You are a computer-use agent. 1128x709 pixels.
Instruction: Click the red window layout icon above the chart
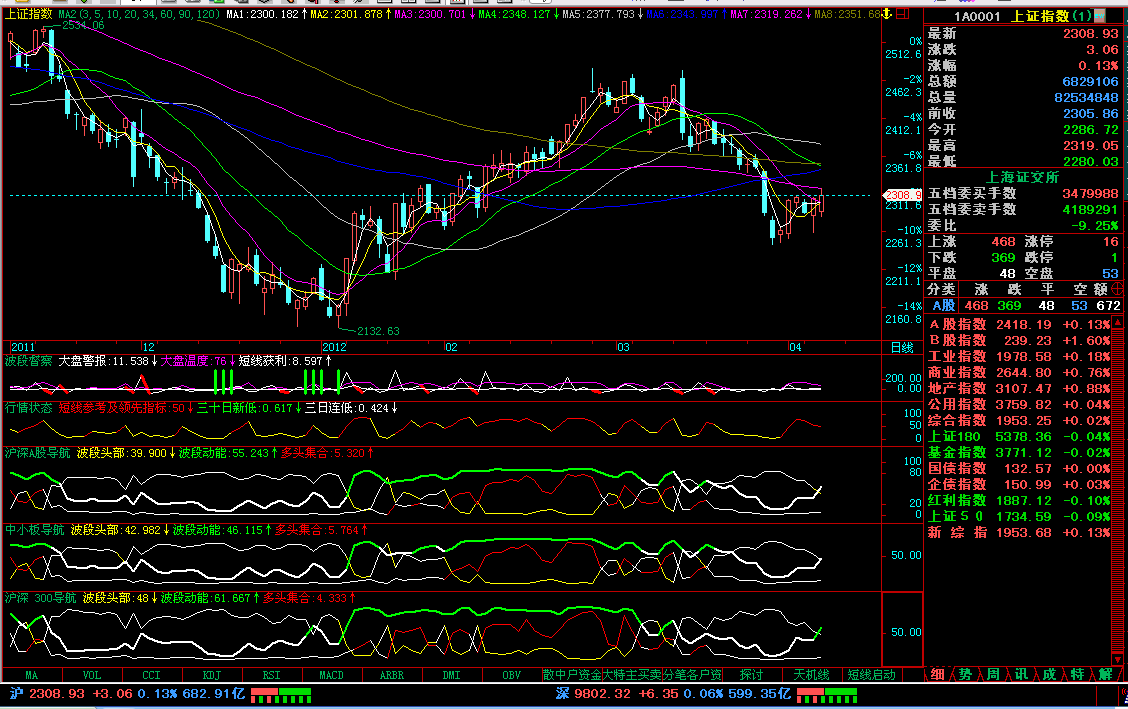pyautogui.click(x=902, y=14)
